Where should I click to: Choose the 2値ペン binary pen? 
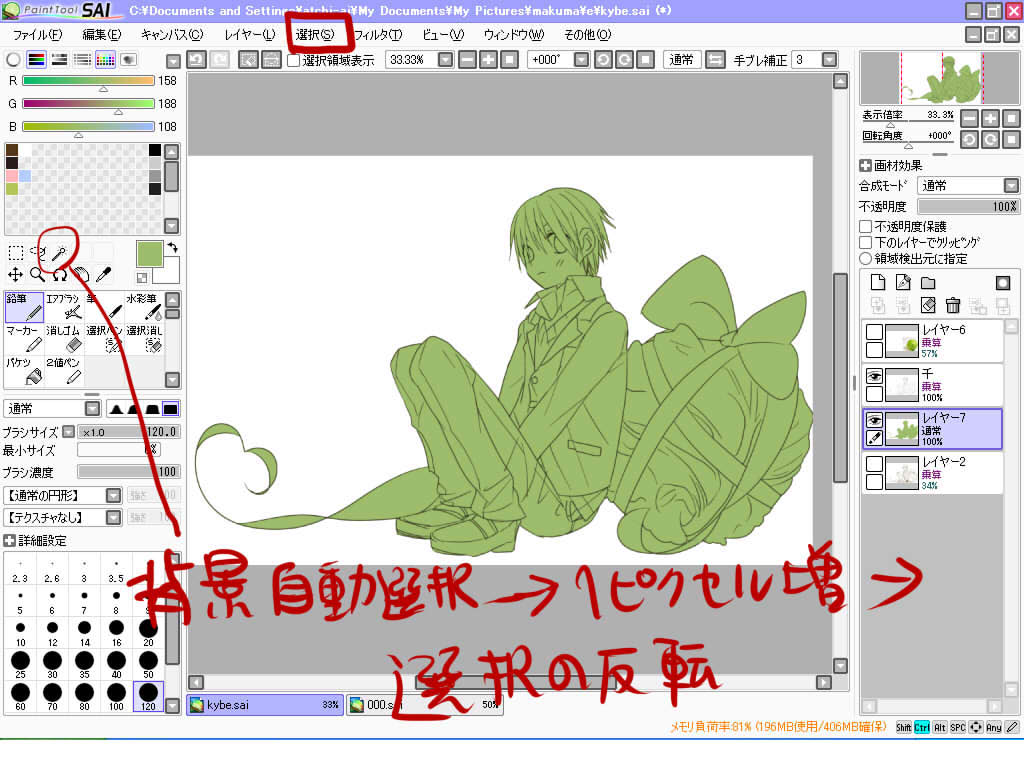click(64, 371)
